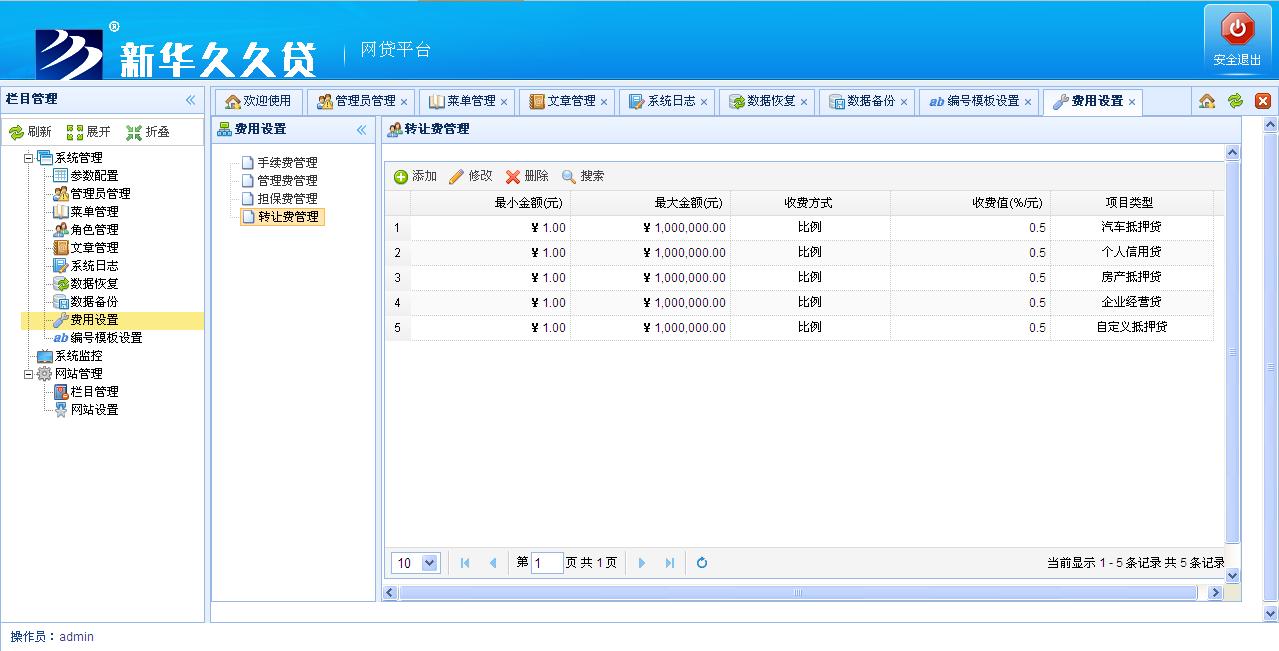Click the 修改 edit button
1279x651 pixels.
[470, 176]
